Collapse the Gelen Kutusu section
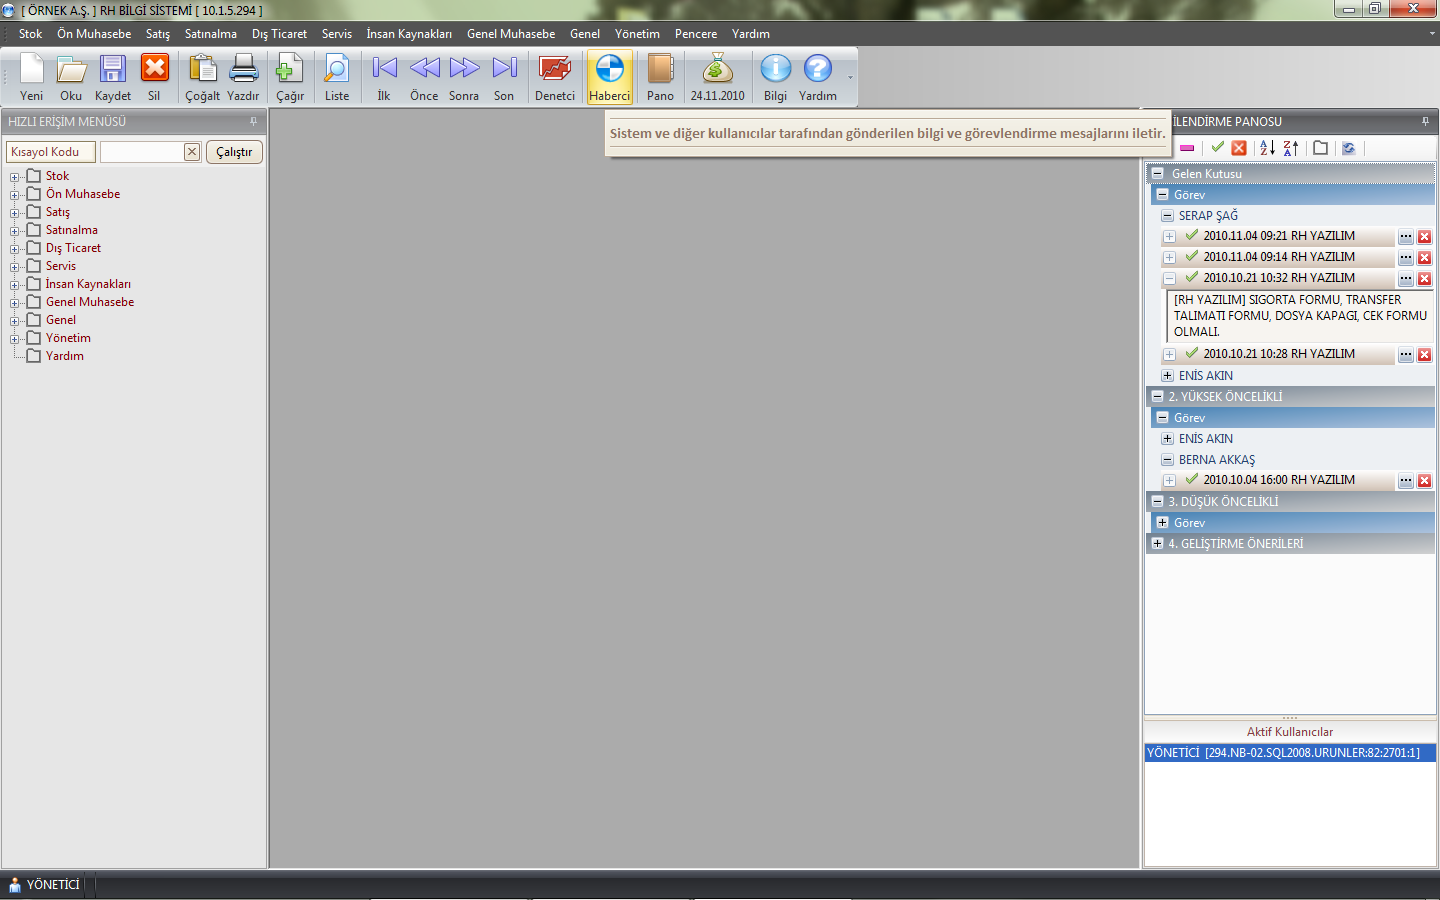Image resolution: width=1440 pixels, height=900 pixels. 1157,173
